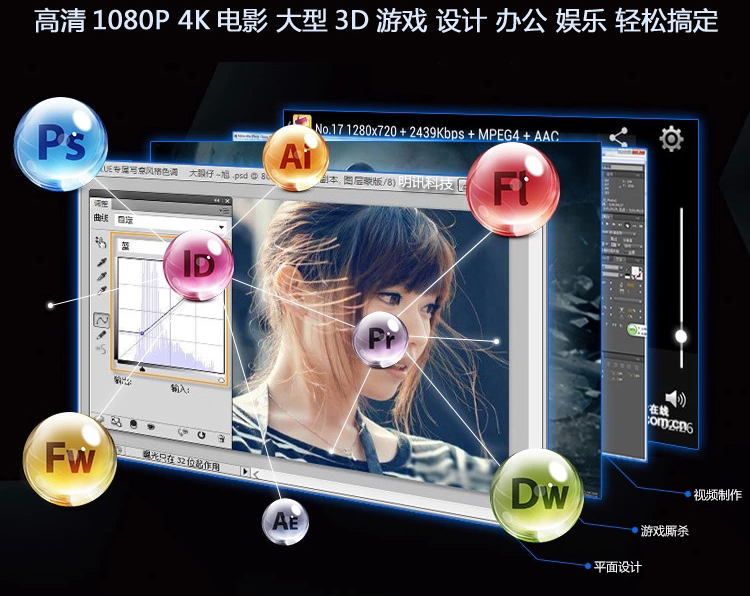Click the 视频制作 label

point(717,495)
